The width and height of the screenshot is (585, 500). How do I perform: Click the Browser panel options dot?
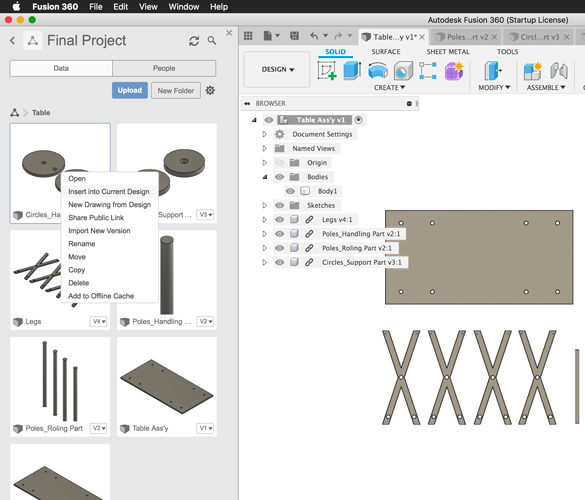pyautogui.click(x=409, y=103)
